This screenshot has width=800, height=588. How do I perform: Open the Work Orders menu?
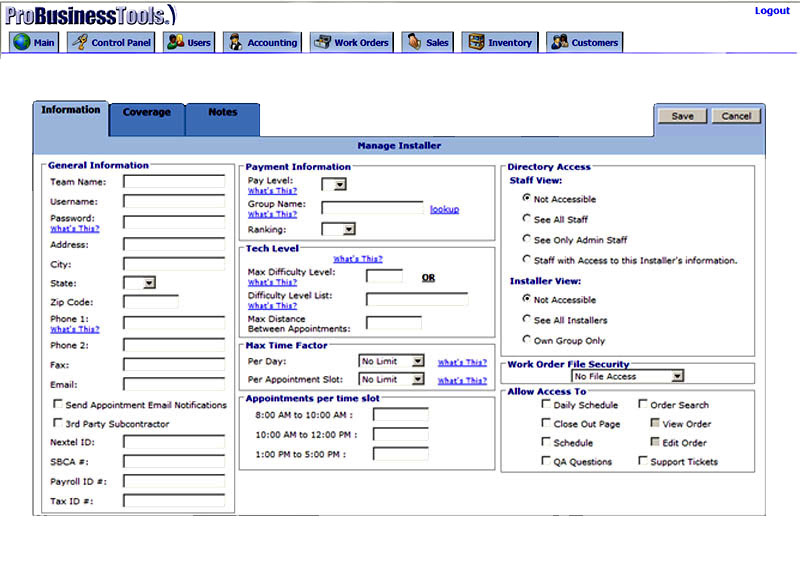pos(352,42)
